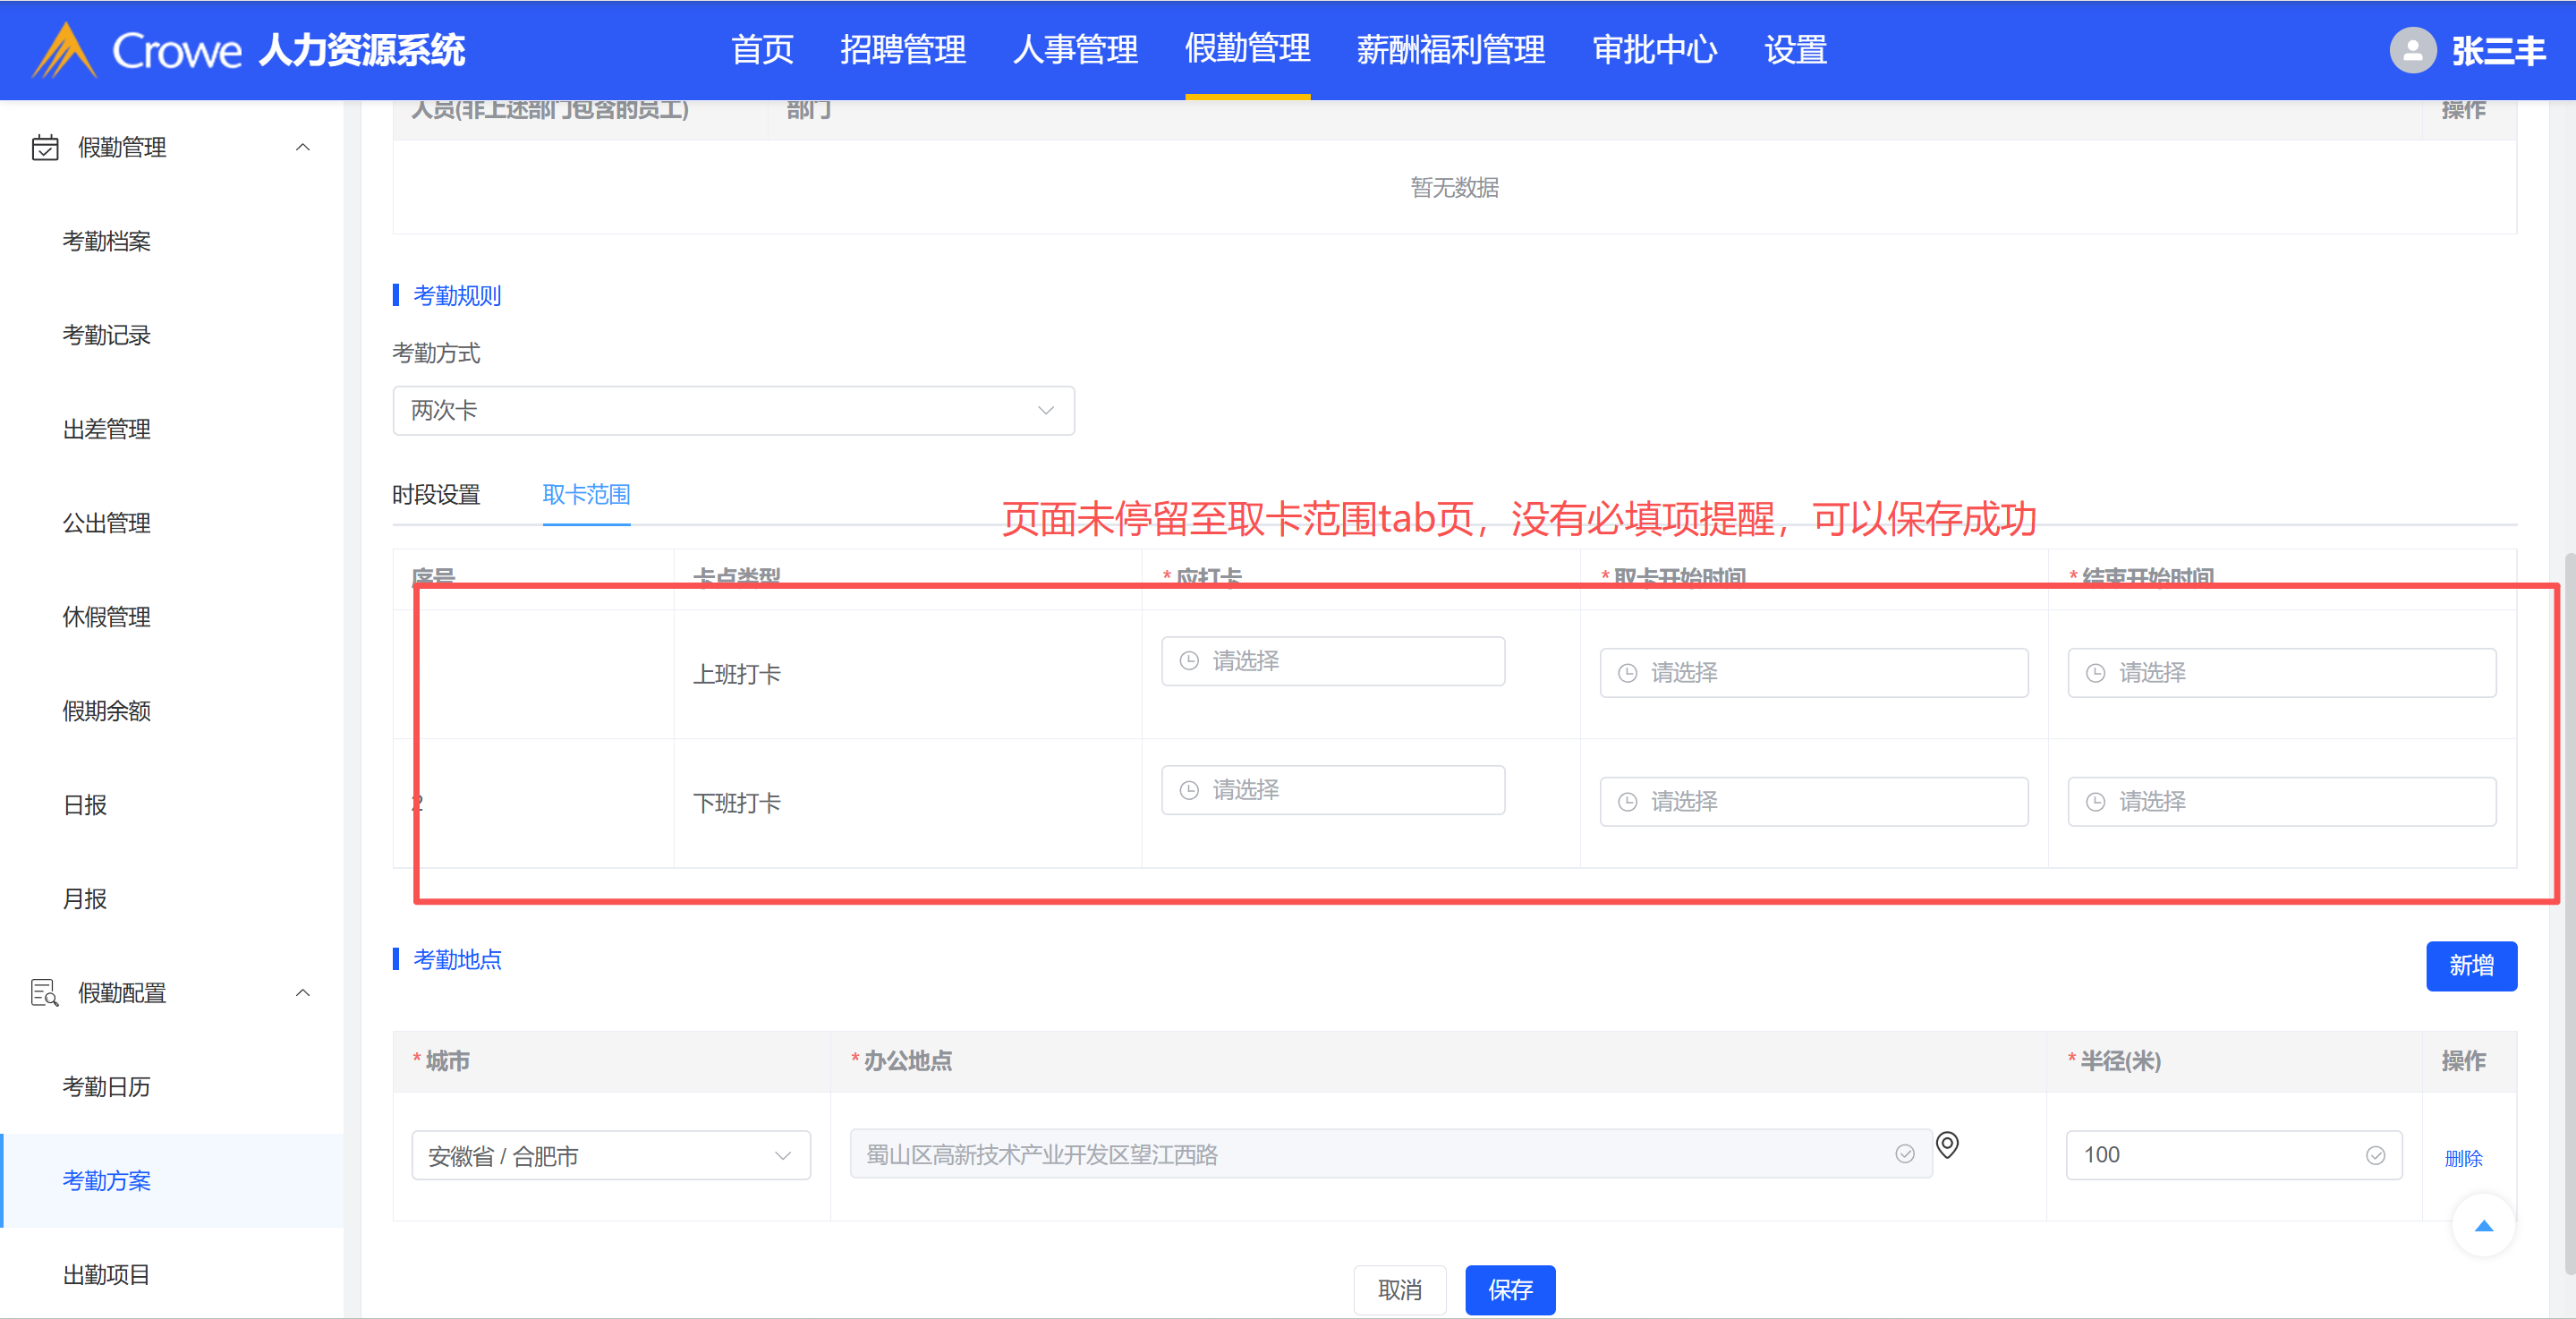Click the map location pin icon

[x=1946, y=1144]
